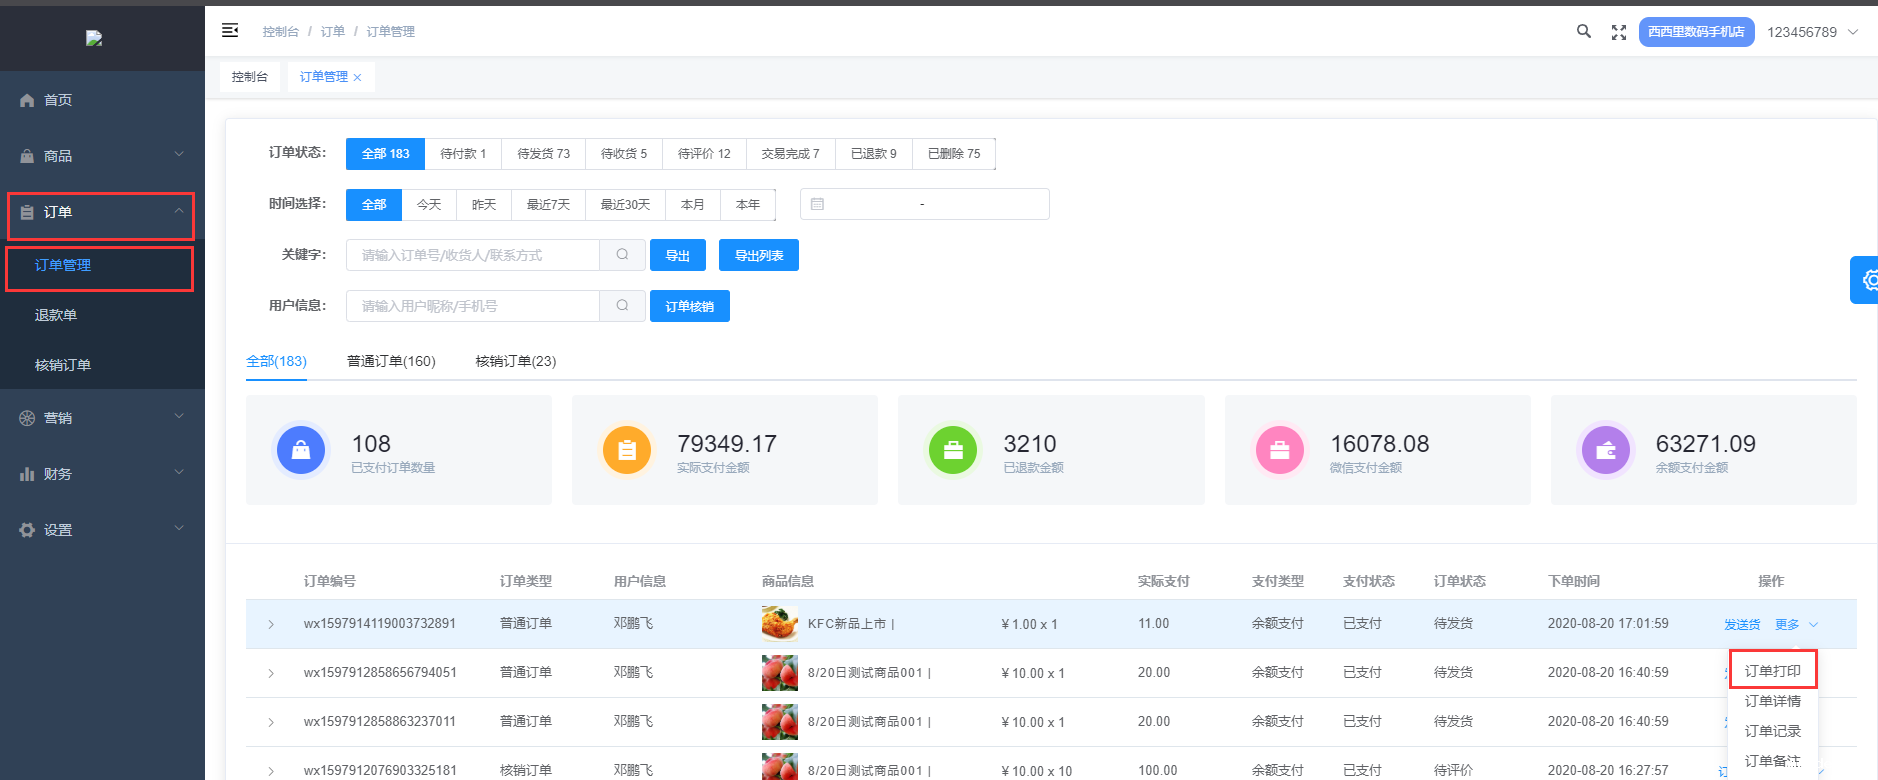Switch to the 普通订单(160) tab
The image size is (1878, 780).
click(391, 361)
